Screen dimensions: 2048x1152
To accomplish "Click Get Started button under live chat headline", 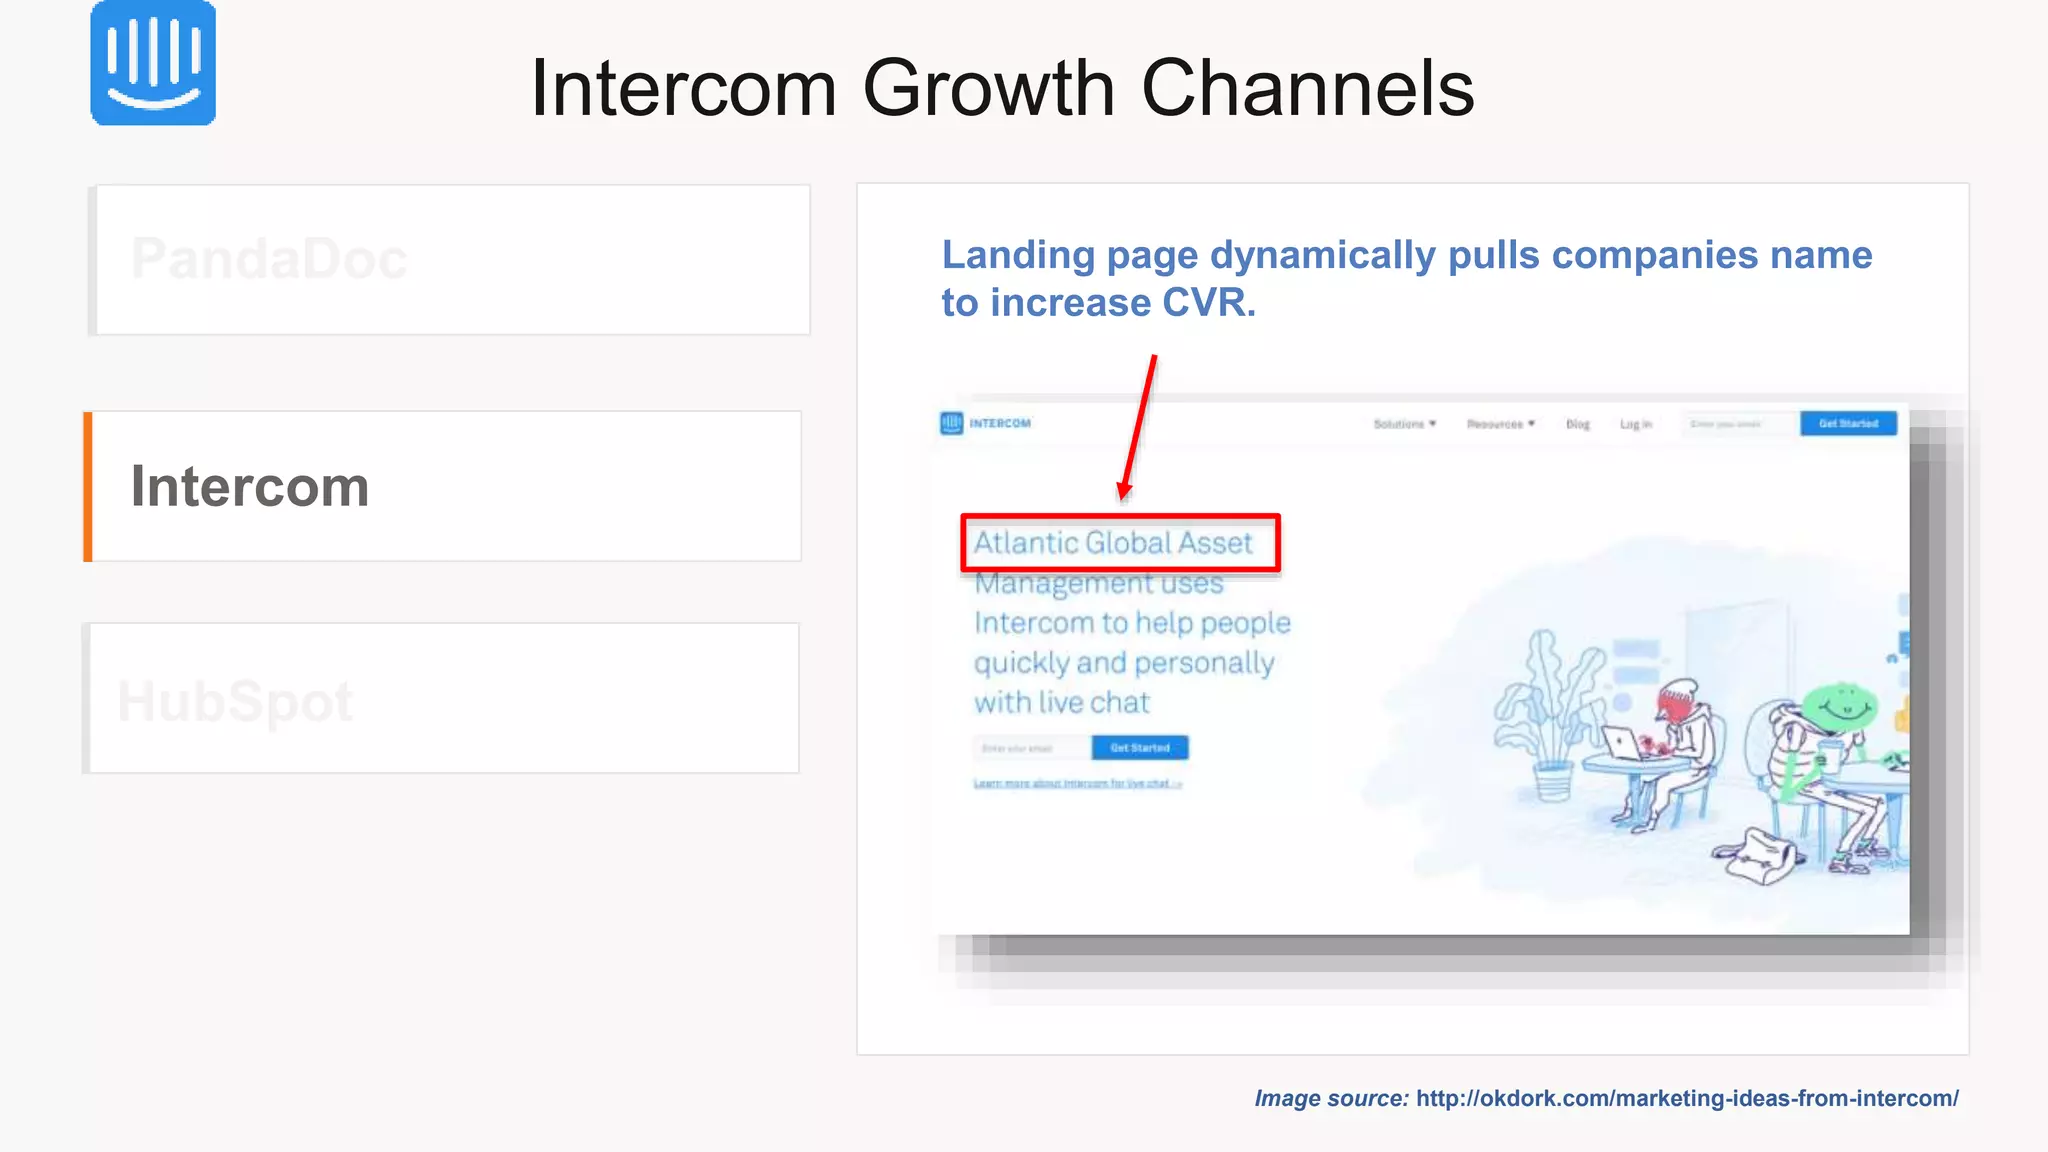I will click(1140, 748).
